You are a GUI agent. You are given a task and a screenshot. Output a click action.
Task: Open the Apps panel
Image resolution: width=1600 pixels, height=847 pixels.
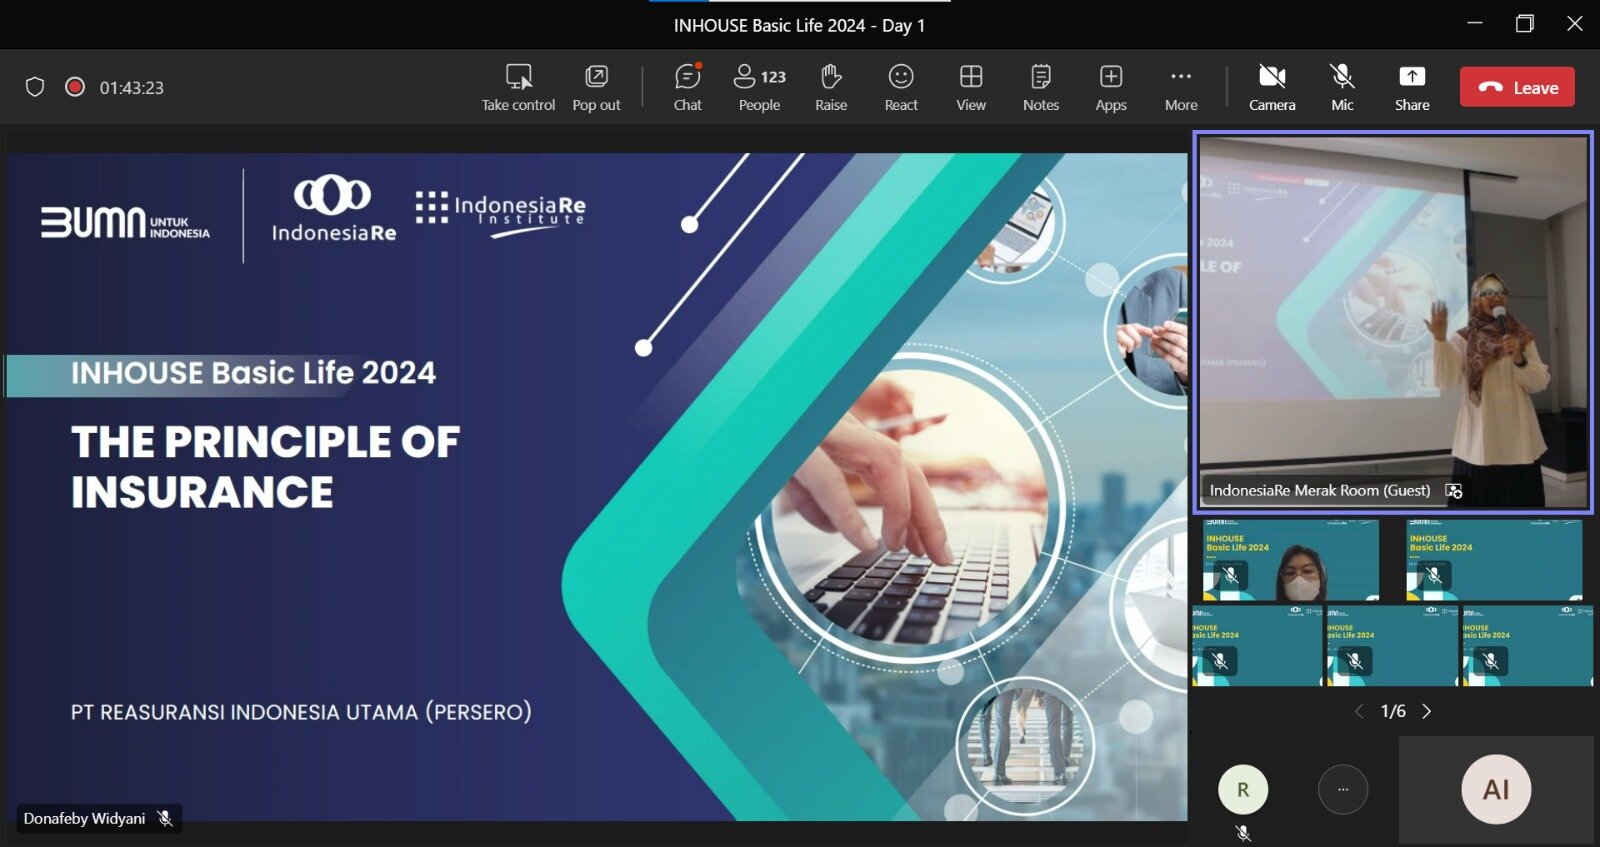[x=1111, y=87]
